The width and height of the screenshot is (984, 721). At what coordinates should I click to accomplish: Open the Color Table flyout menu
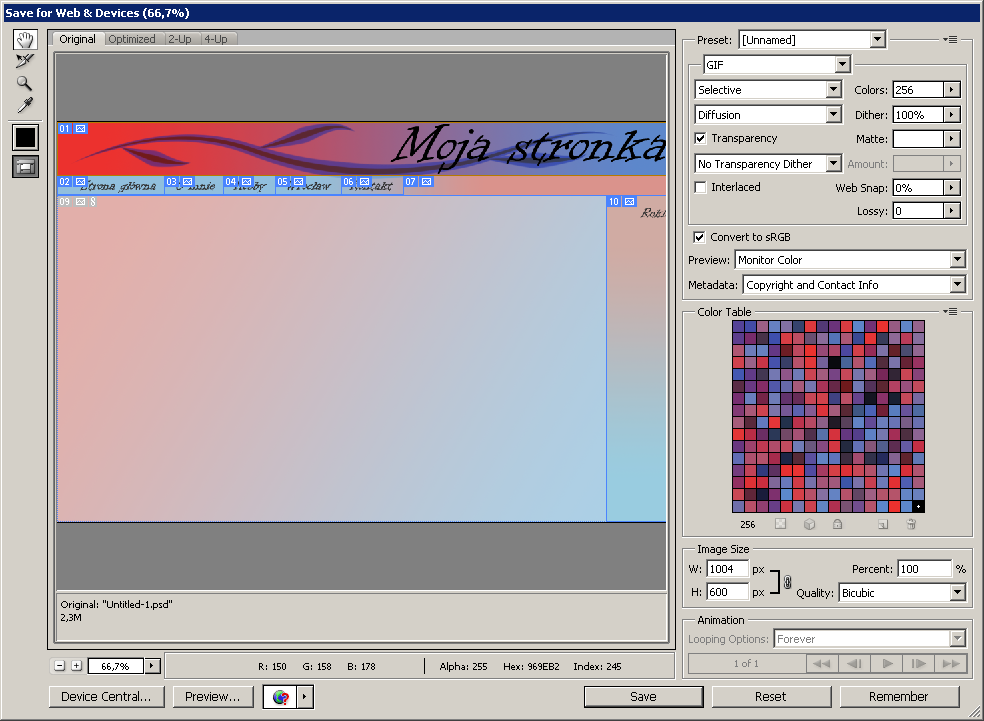(950, 311)
